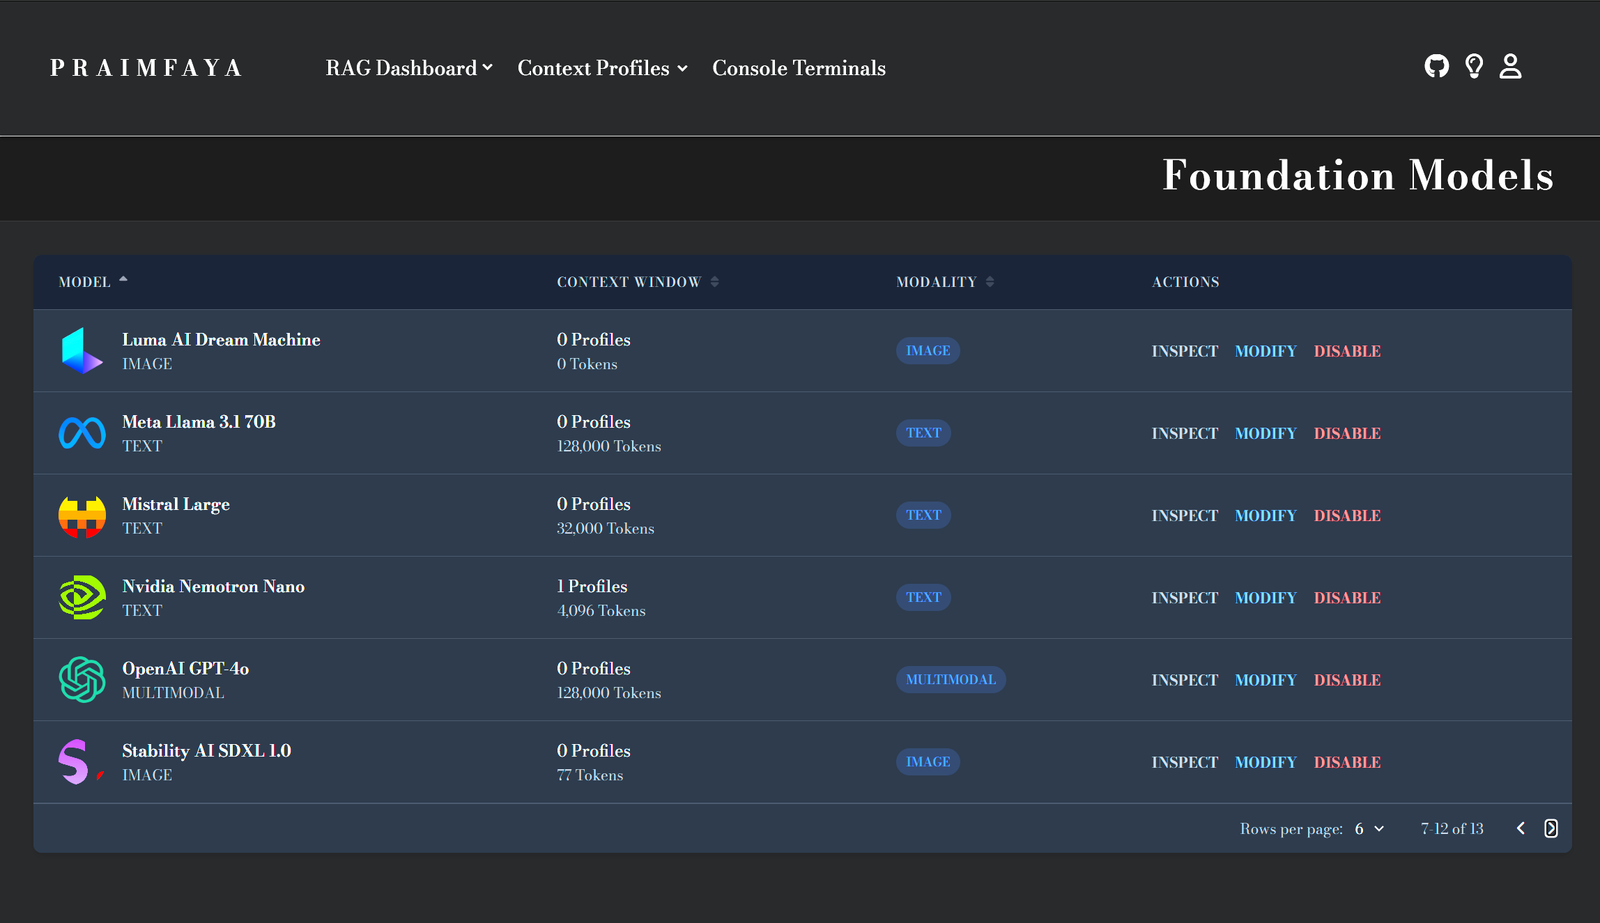
Task: Modify Meta Llama 3.1 70B
Action: click(x=1265, y=433)
